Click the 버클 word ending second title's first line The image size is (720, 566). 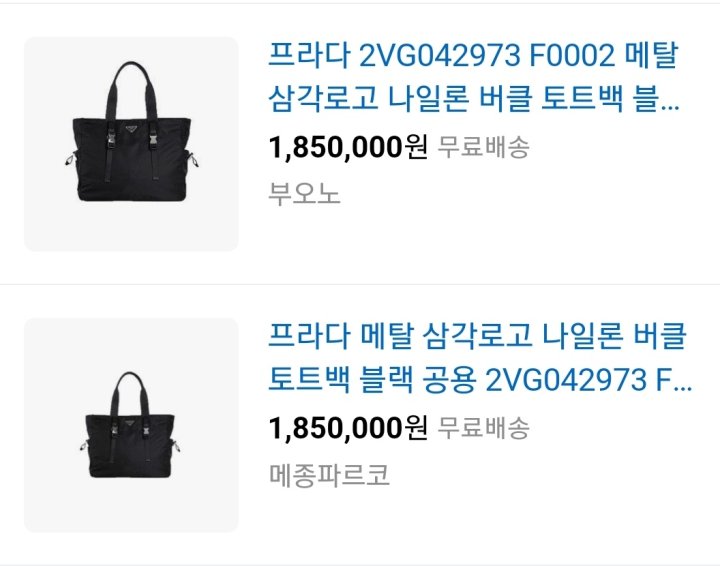[x=660, y=336]
